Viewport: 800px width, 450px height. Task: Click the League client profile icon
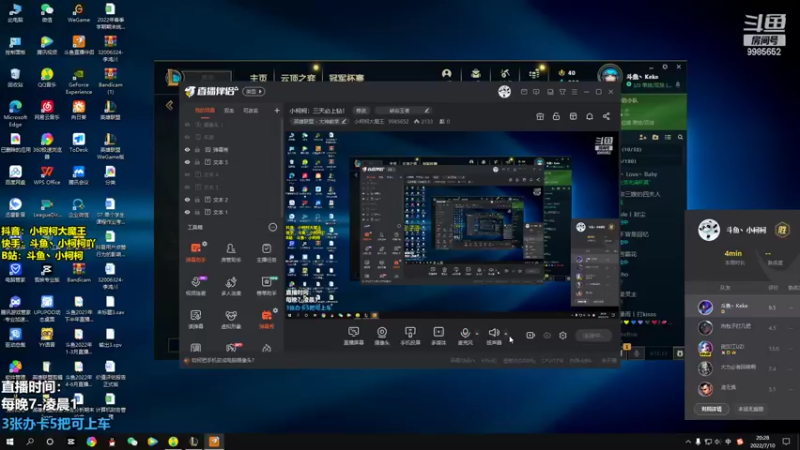pos(446,73)
